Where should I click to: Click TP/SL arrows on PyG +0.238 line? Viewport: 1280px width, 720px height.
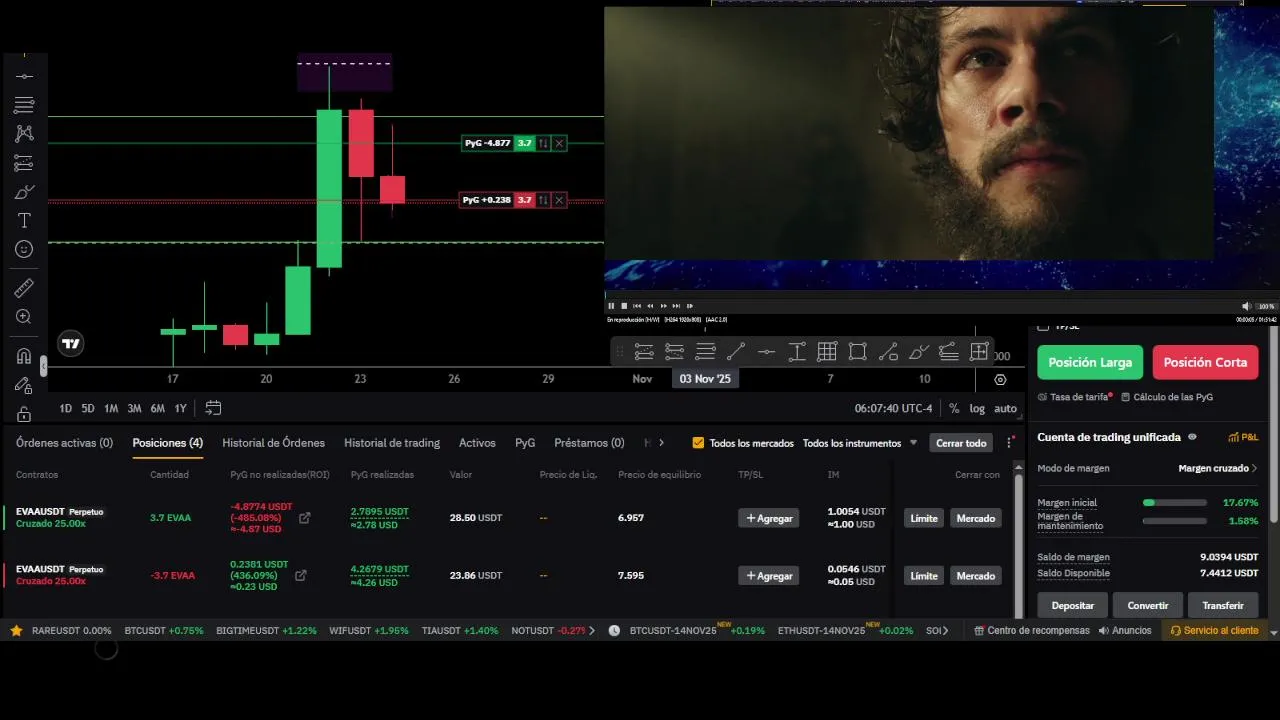tap(543, 200)
